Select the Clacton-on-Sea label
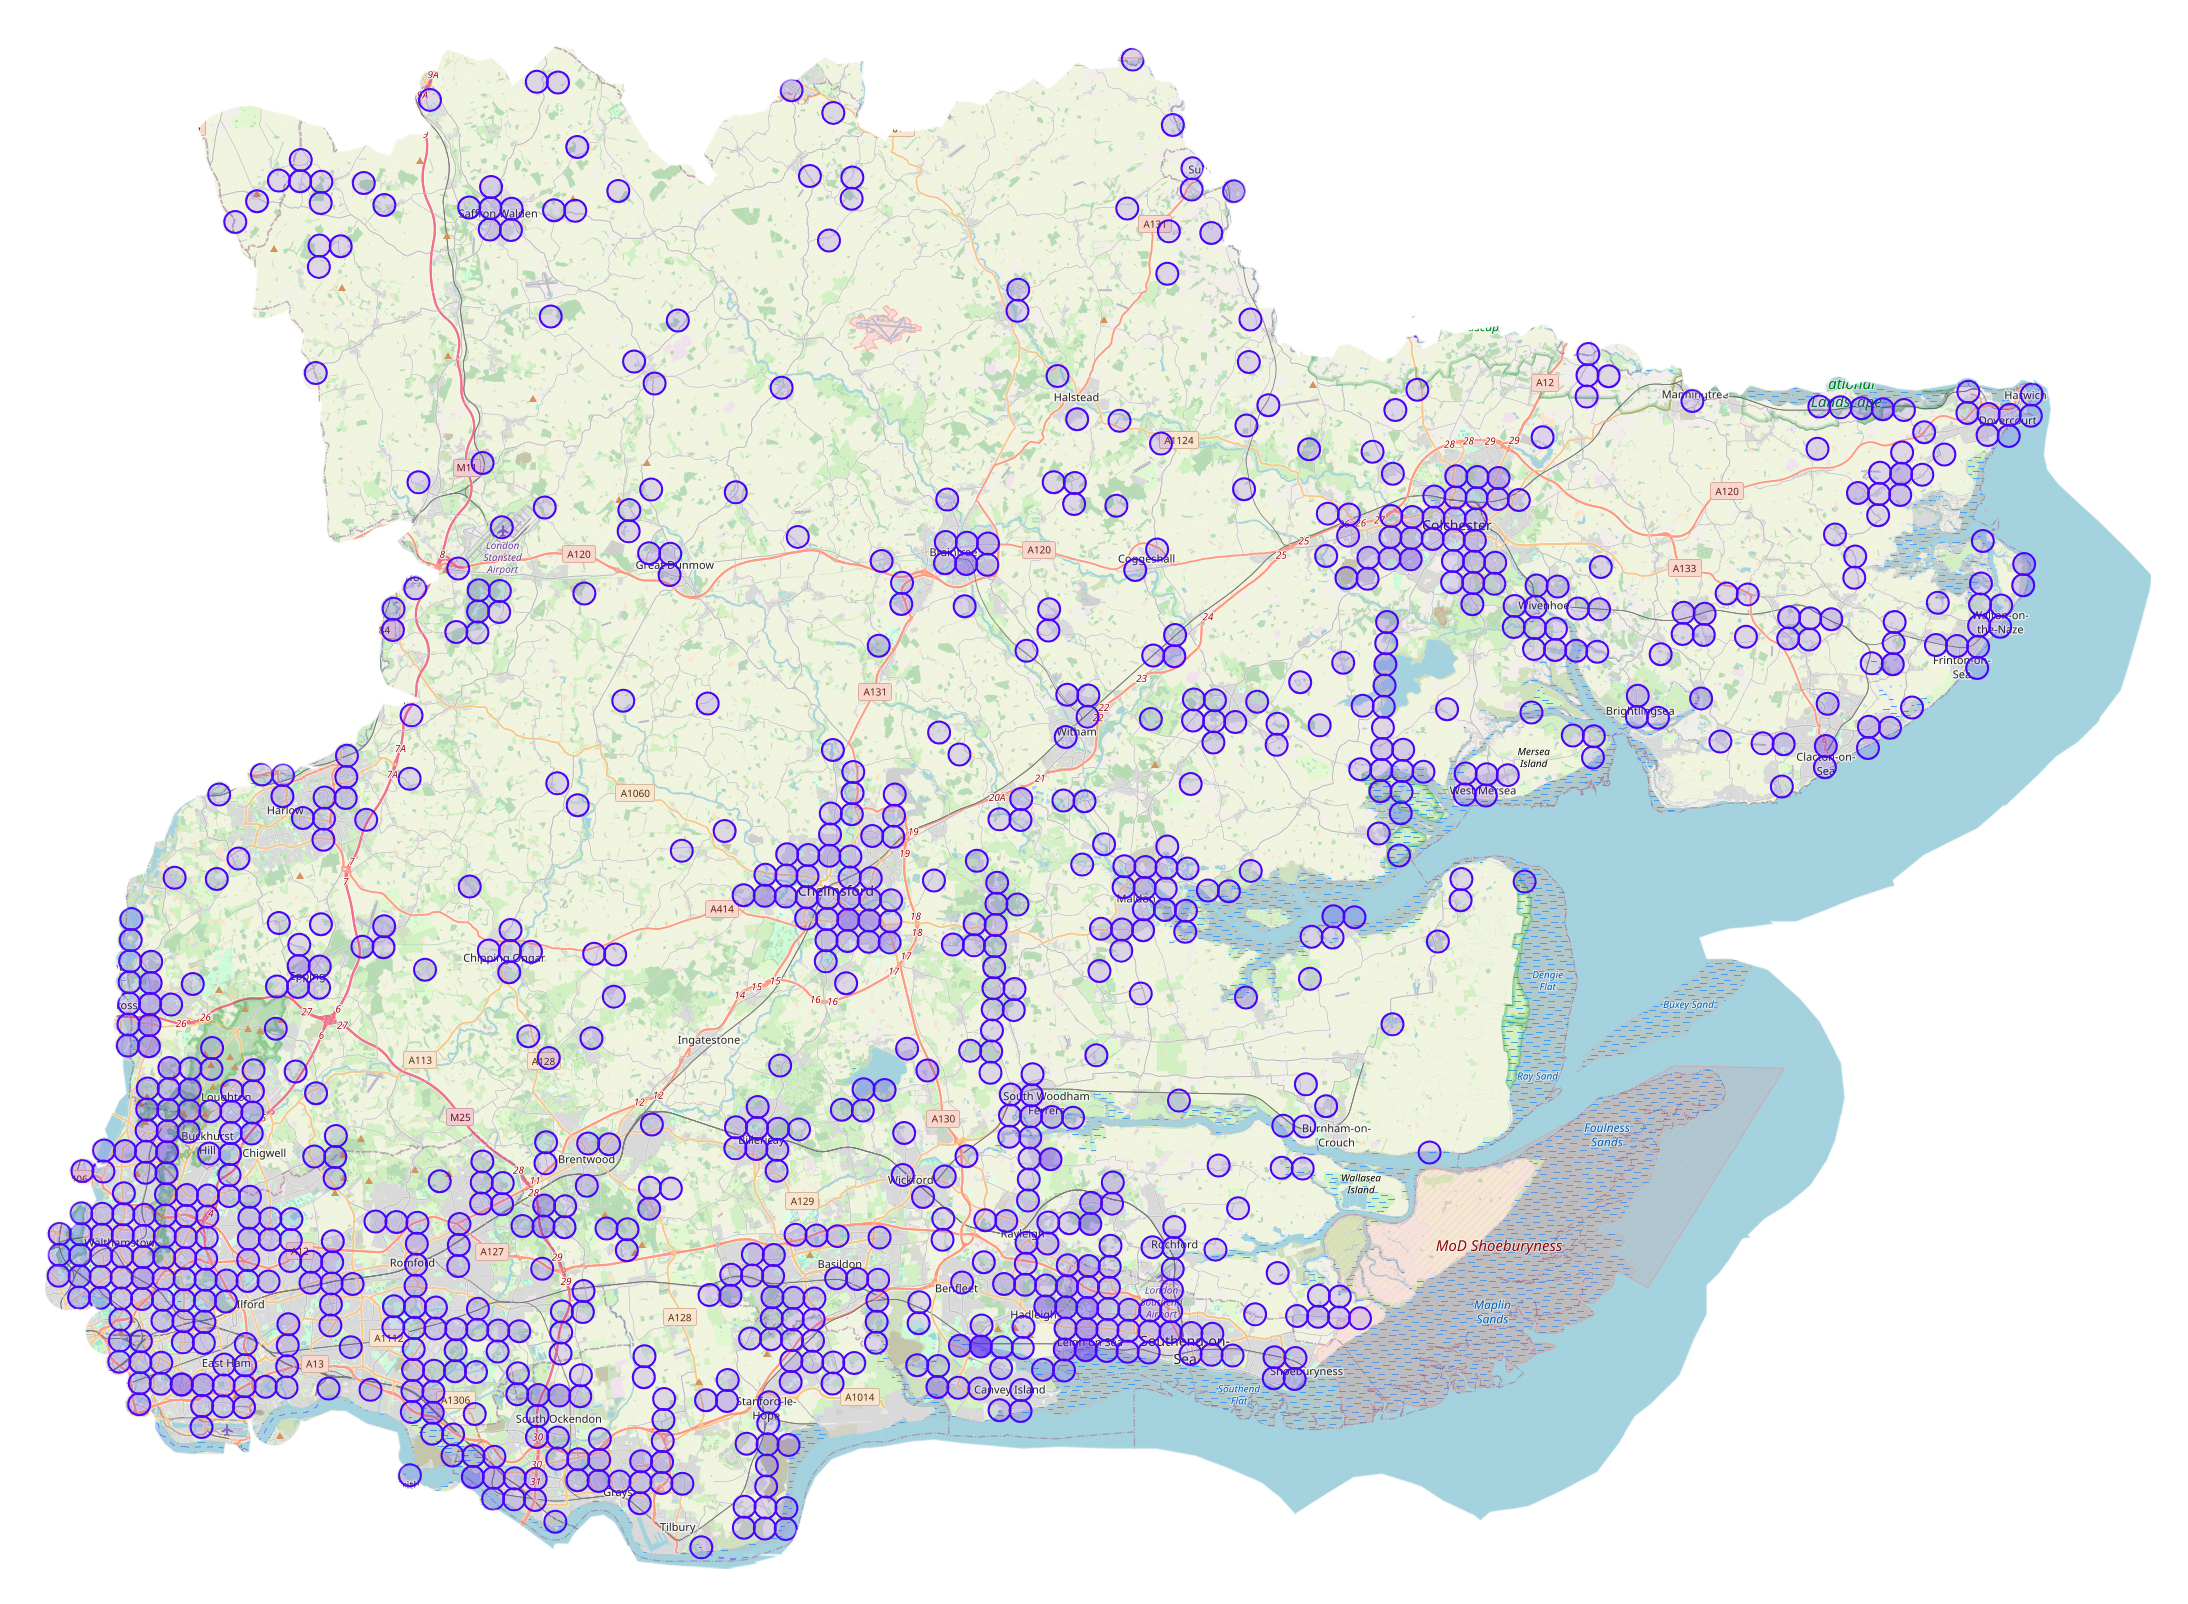The image size is (2188, 1604). point(1825,764)
